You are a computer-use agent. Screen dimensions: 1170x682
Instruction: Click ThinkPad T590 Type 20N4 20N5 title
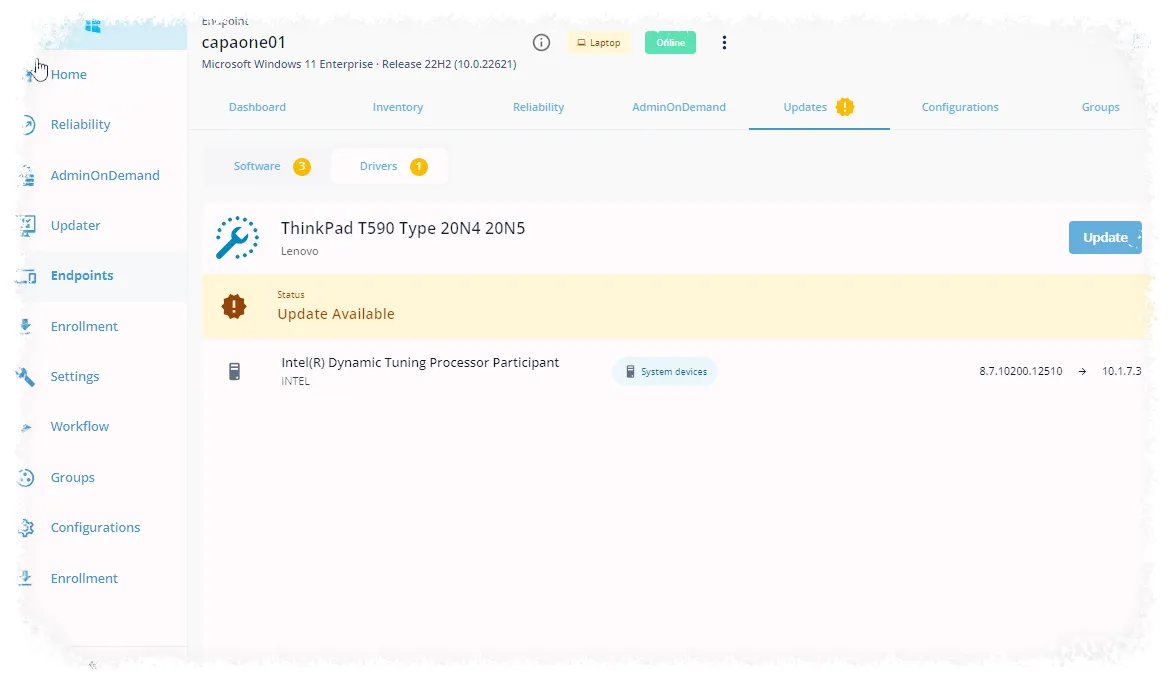403,228
